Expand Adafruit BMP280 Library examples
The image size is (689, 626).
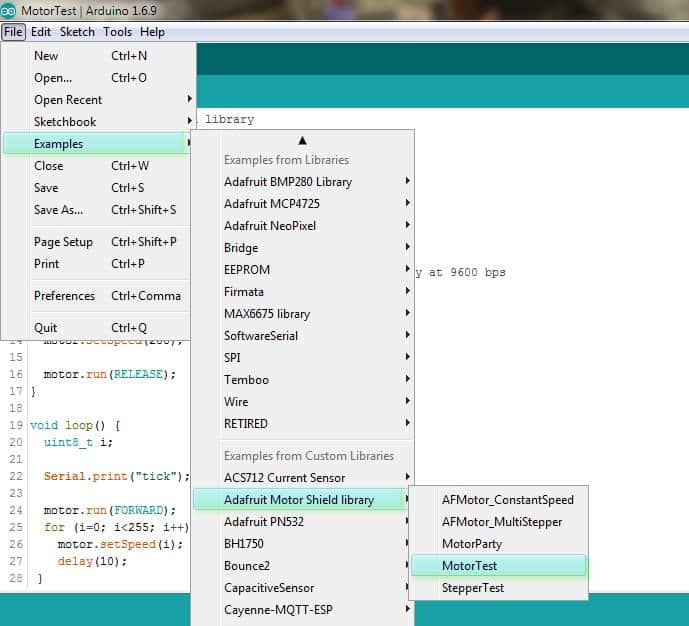pyautogui.click(x=303, y=182)
